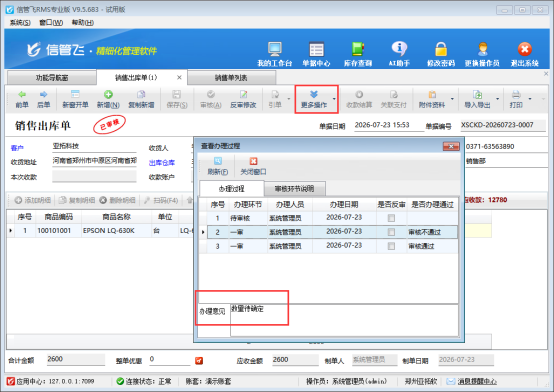The width and height of the screenshot is (554, 392).
Task: Click 附件资料 toolbar icon
Action: coord(432,99)
